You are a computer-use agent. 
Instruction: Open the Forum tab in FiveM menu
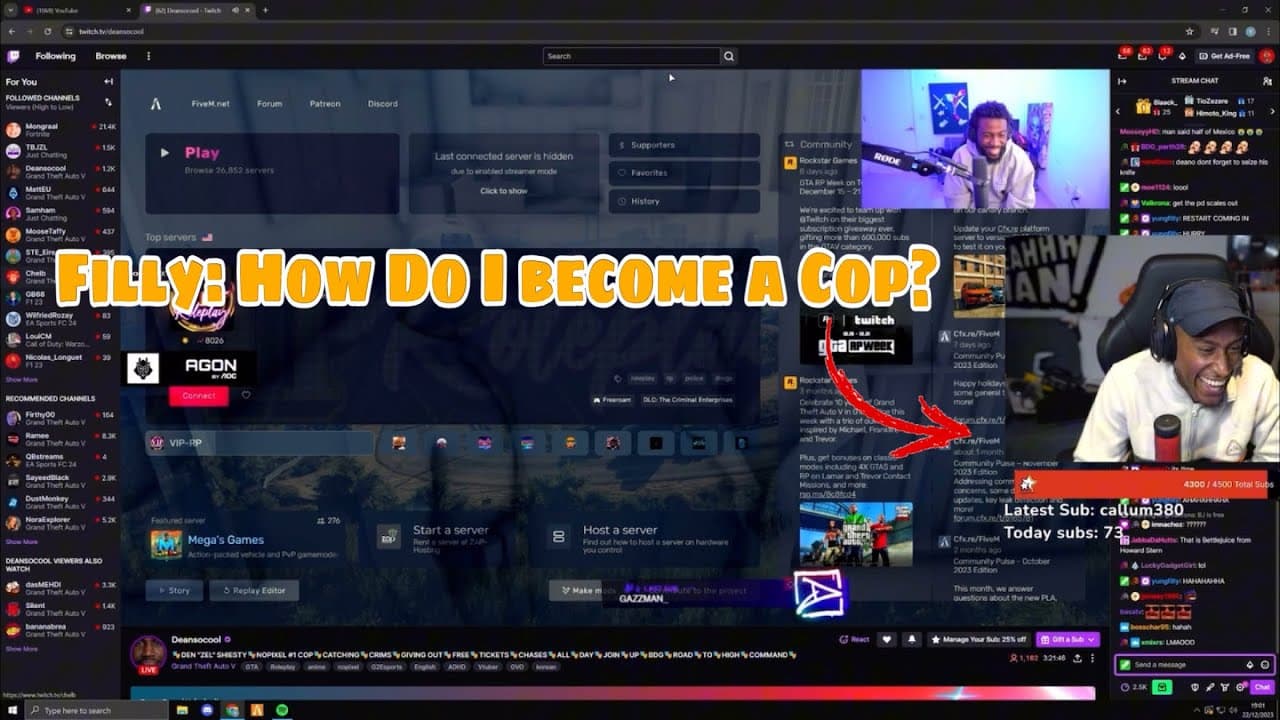coord(269,103)
